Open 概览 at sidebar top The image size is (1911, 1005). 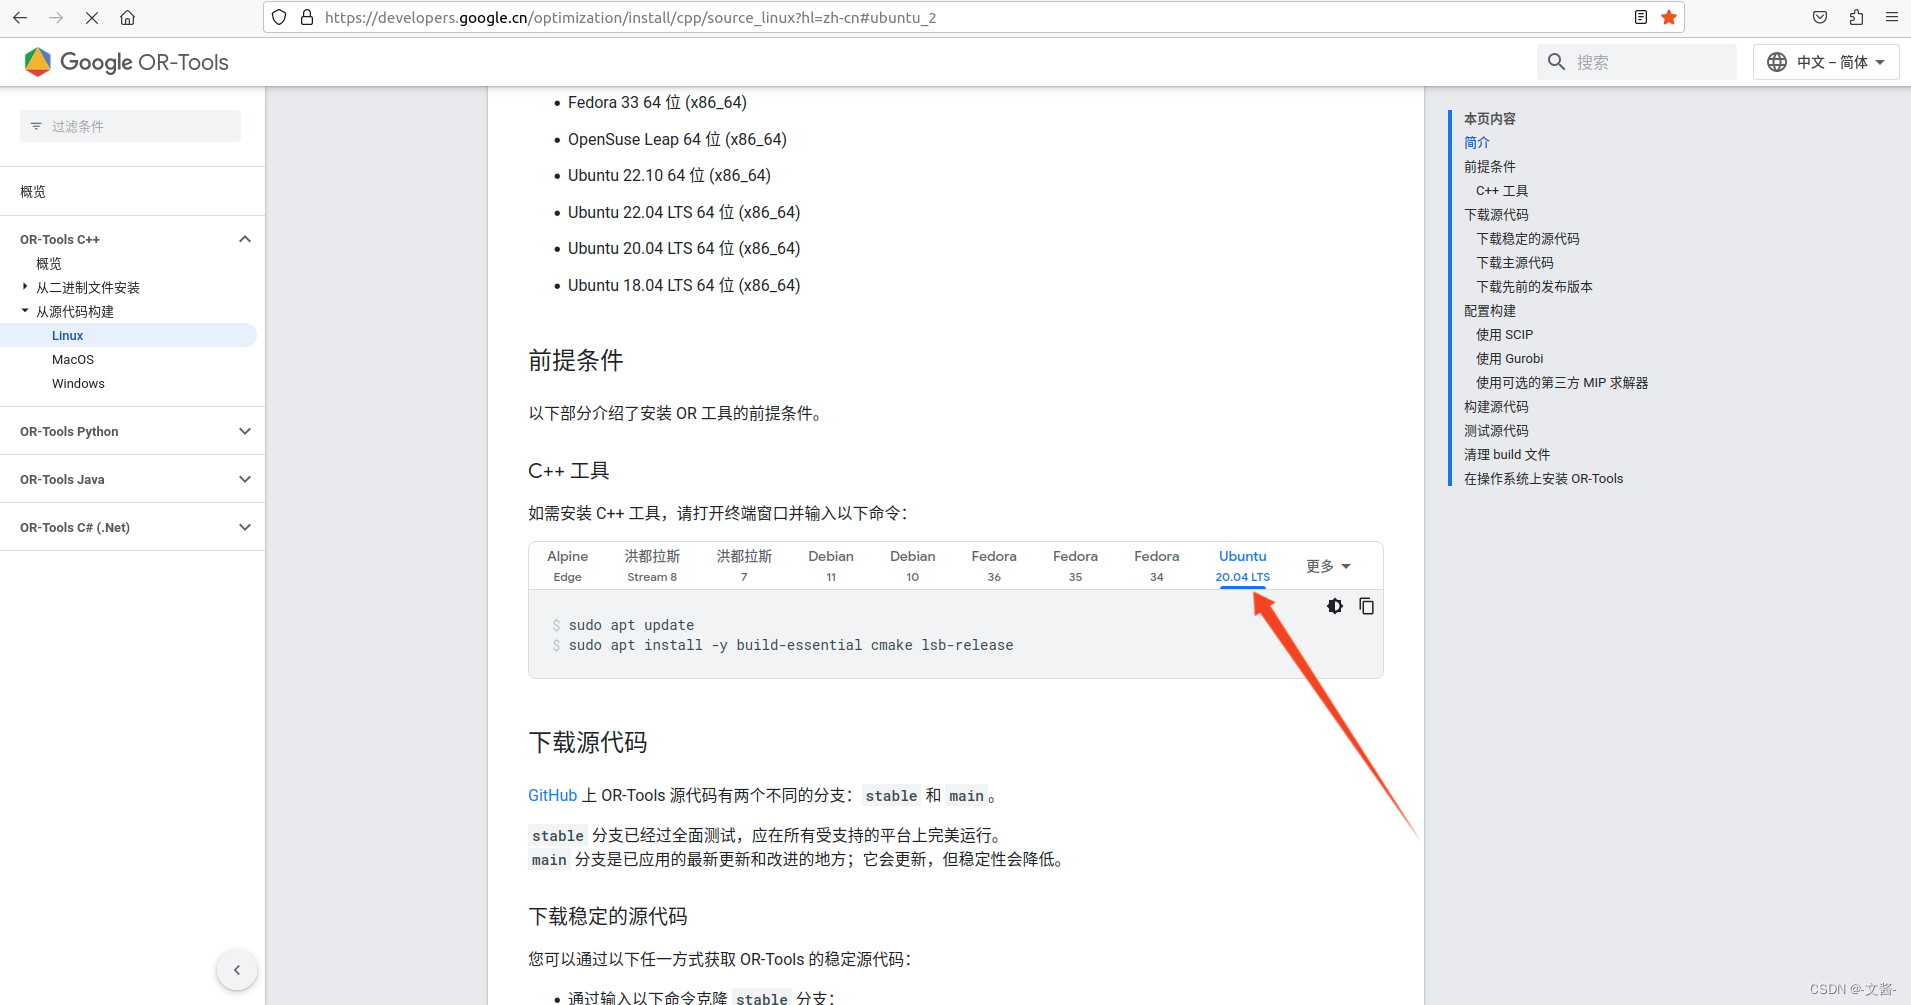point(33,191)
